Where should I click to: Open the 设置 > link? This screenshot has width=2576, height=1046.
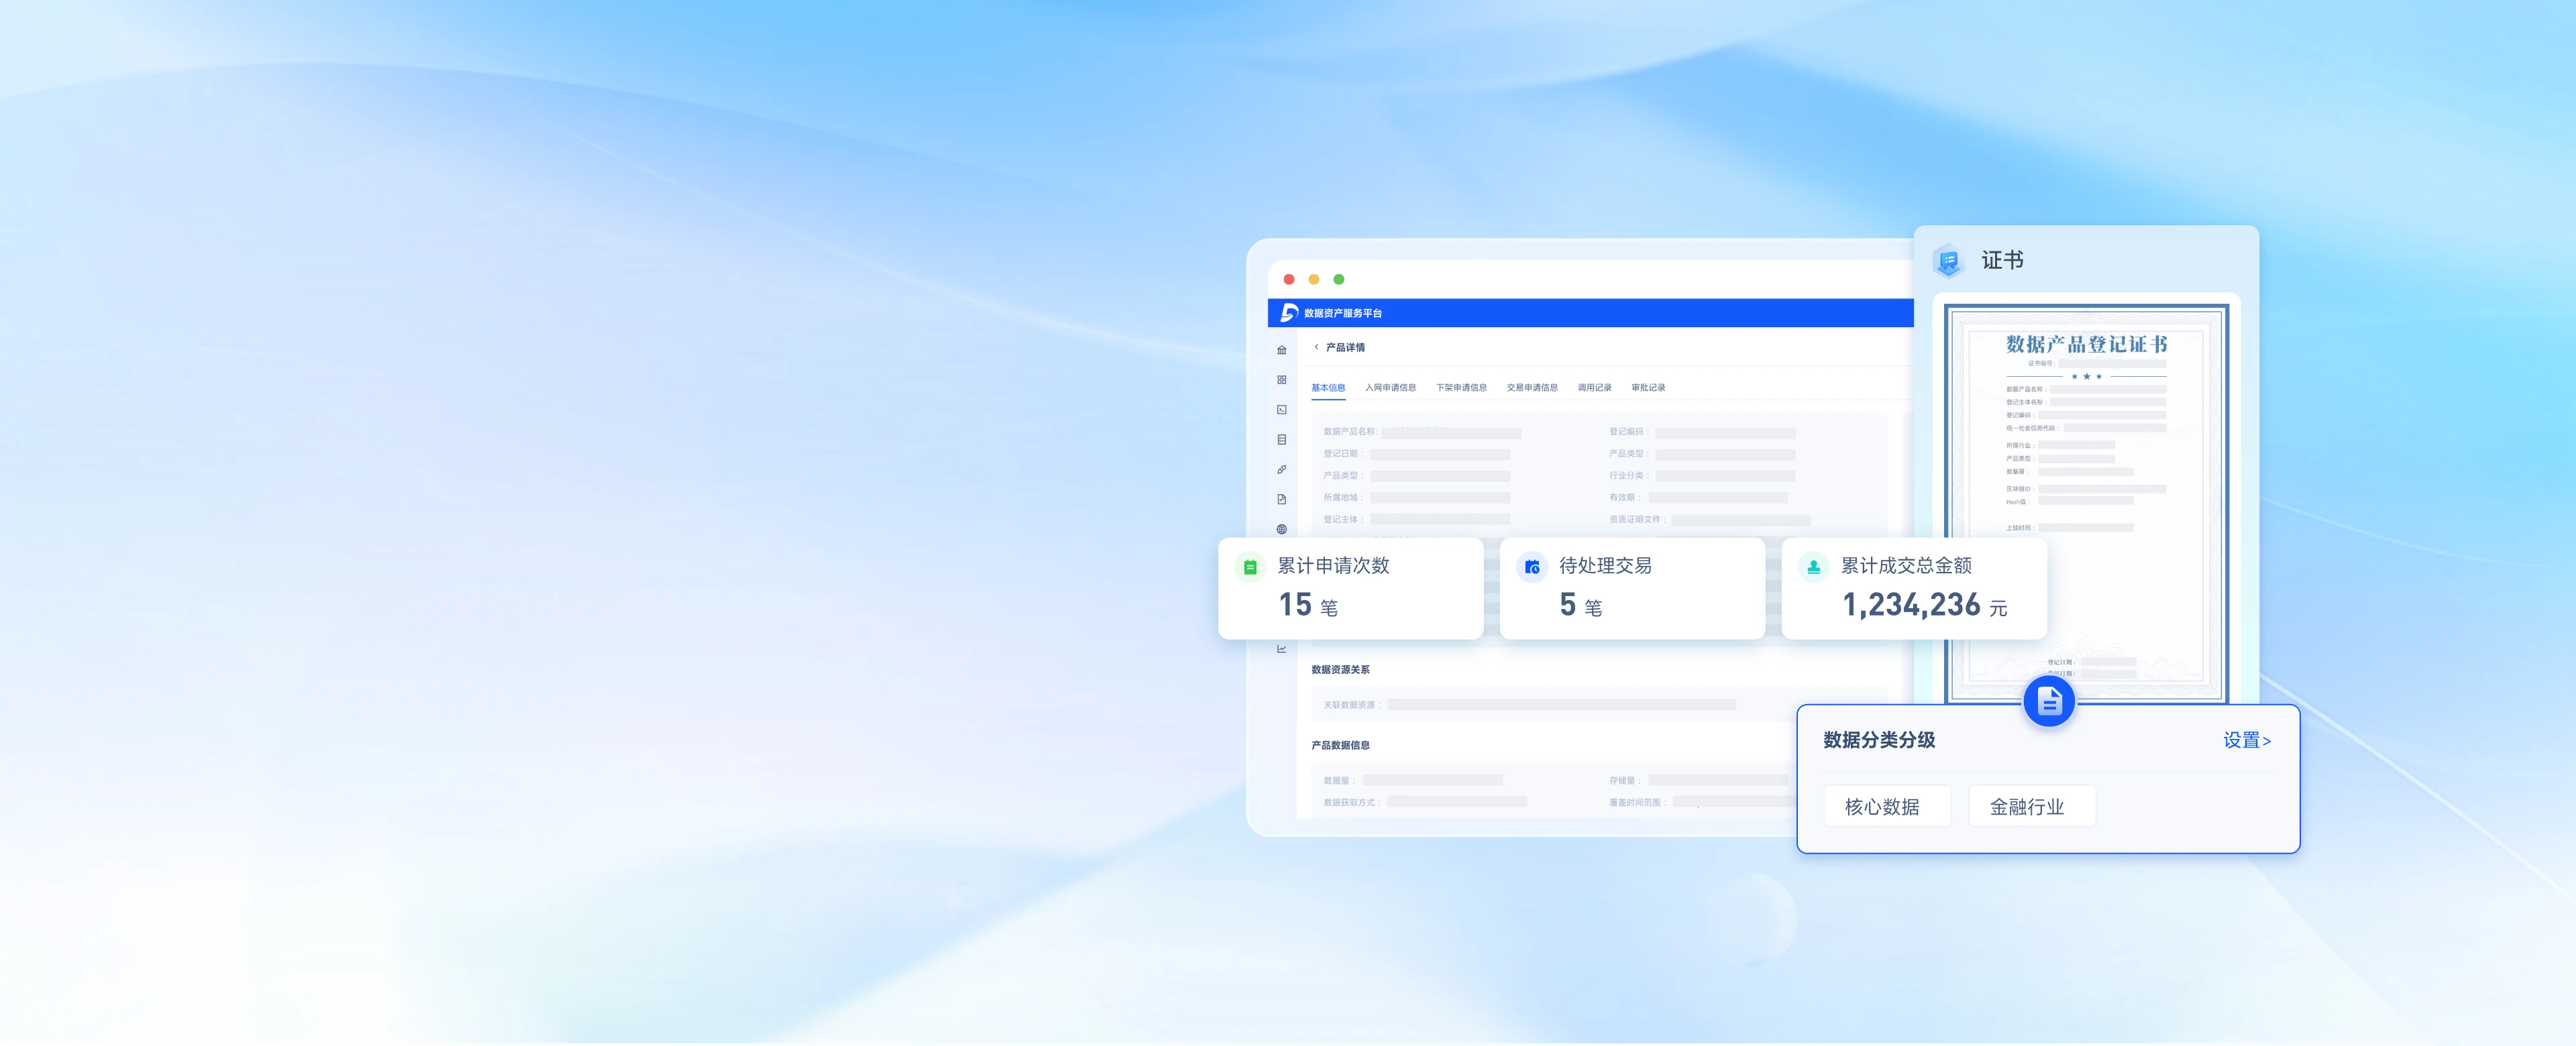click(2246, 741)
